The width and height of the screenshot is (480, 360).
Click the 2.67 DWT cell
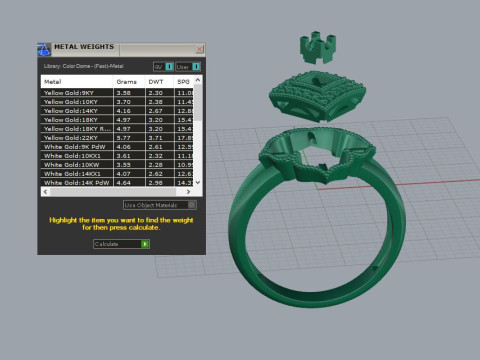click(x=160, y=111)
